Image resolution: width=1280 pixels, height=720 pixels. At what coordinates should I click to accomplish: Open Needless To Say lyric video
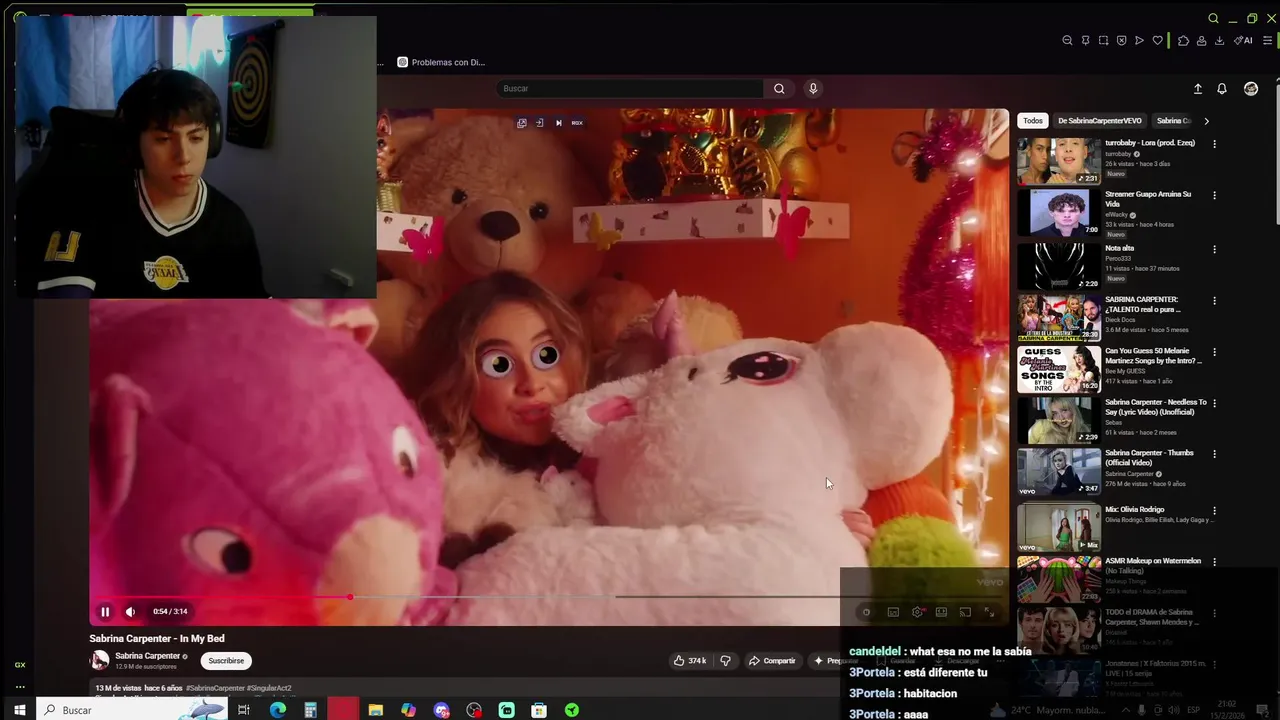click(1059, 420)
